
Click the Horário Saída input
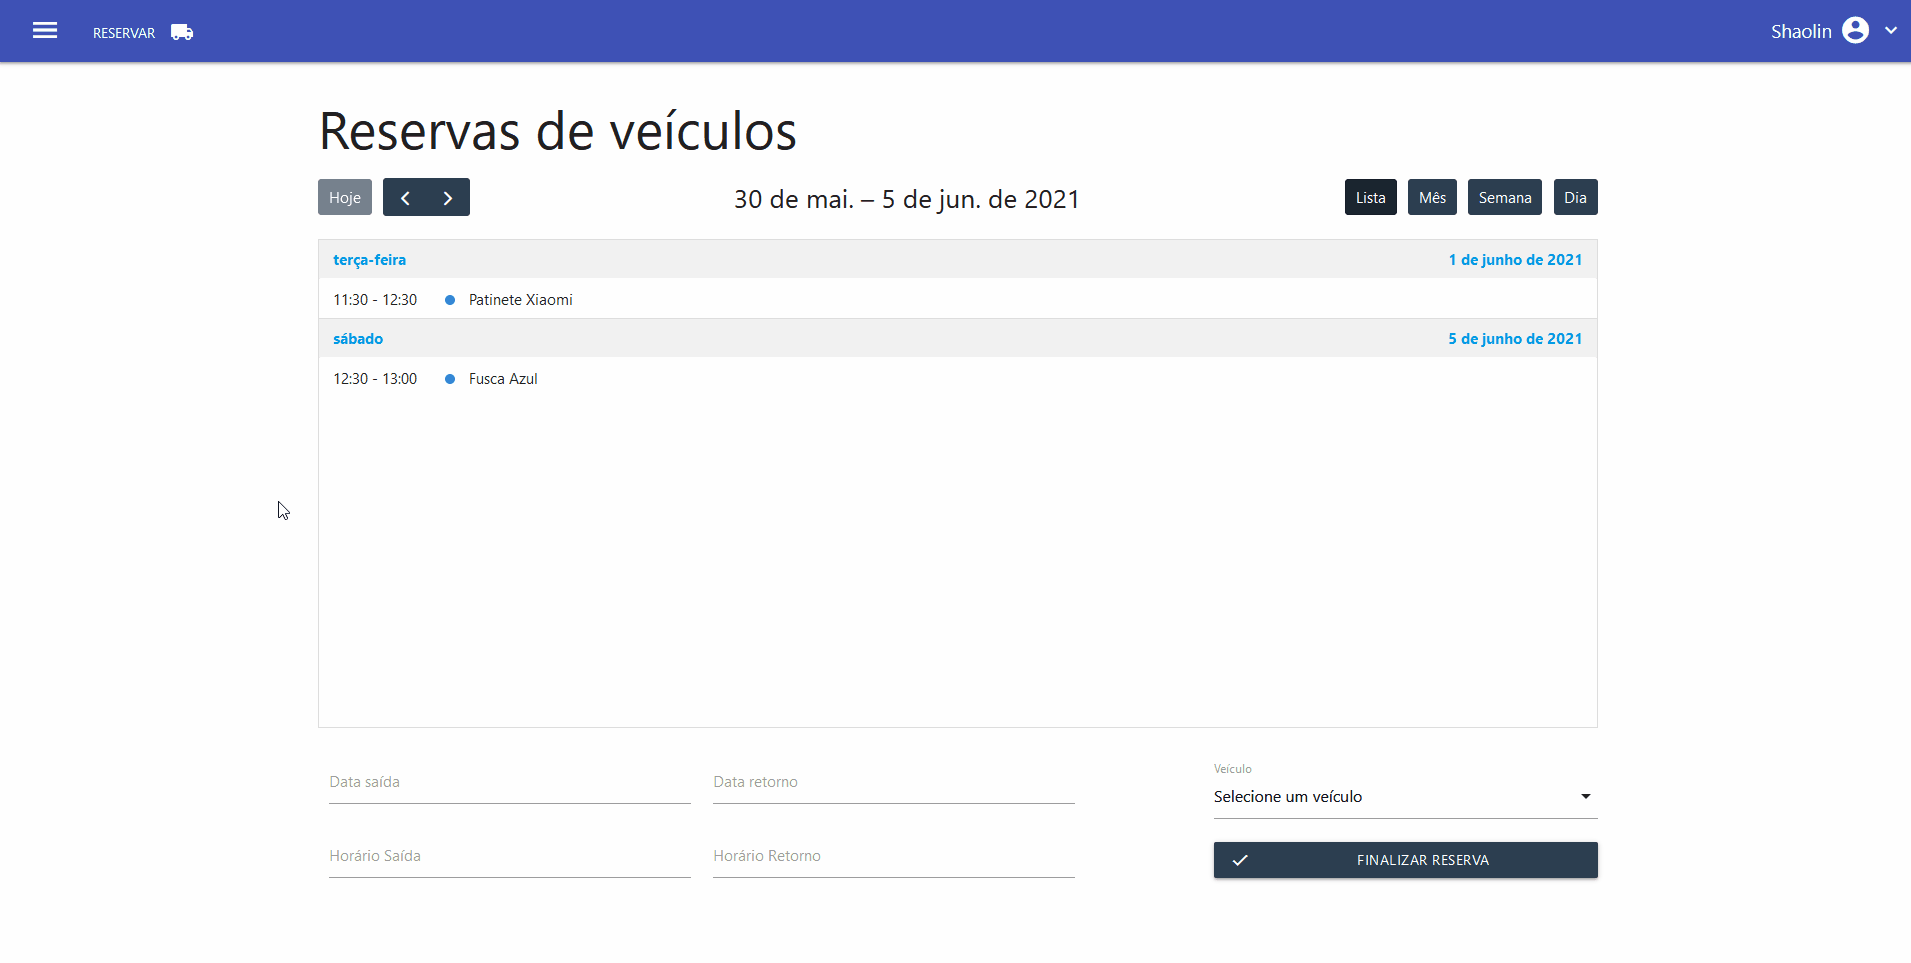click(x=509, y=857)
